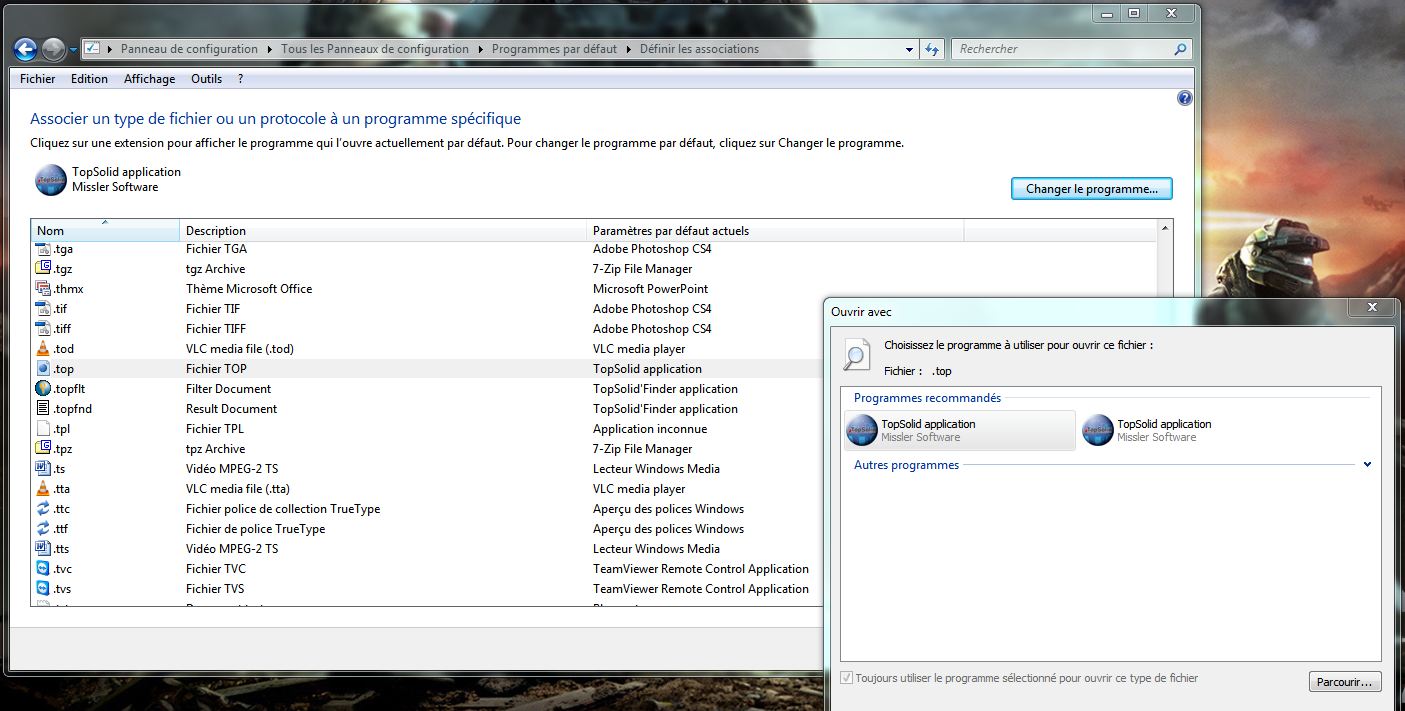Click the document icon next to .topfnd
1405x711 pixels.
coord(43,409)
